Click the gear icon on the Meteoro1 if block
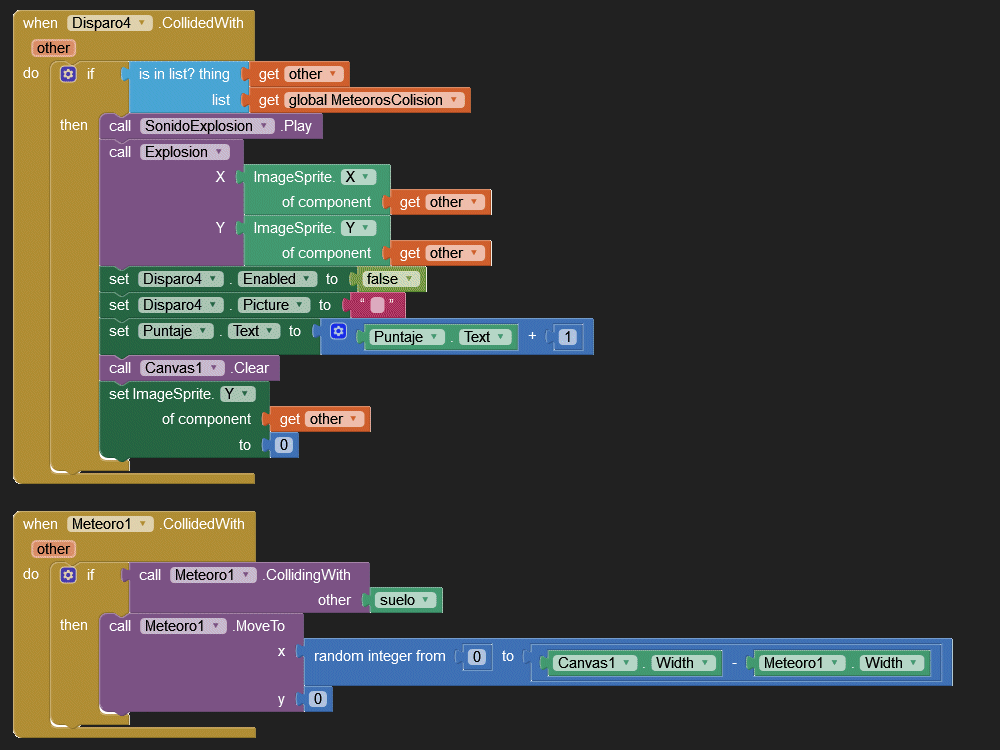Image resolution: width=1000 pixels, height=750 pixels. coord(68,575)
